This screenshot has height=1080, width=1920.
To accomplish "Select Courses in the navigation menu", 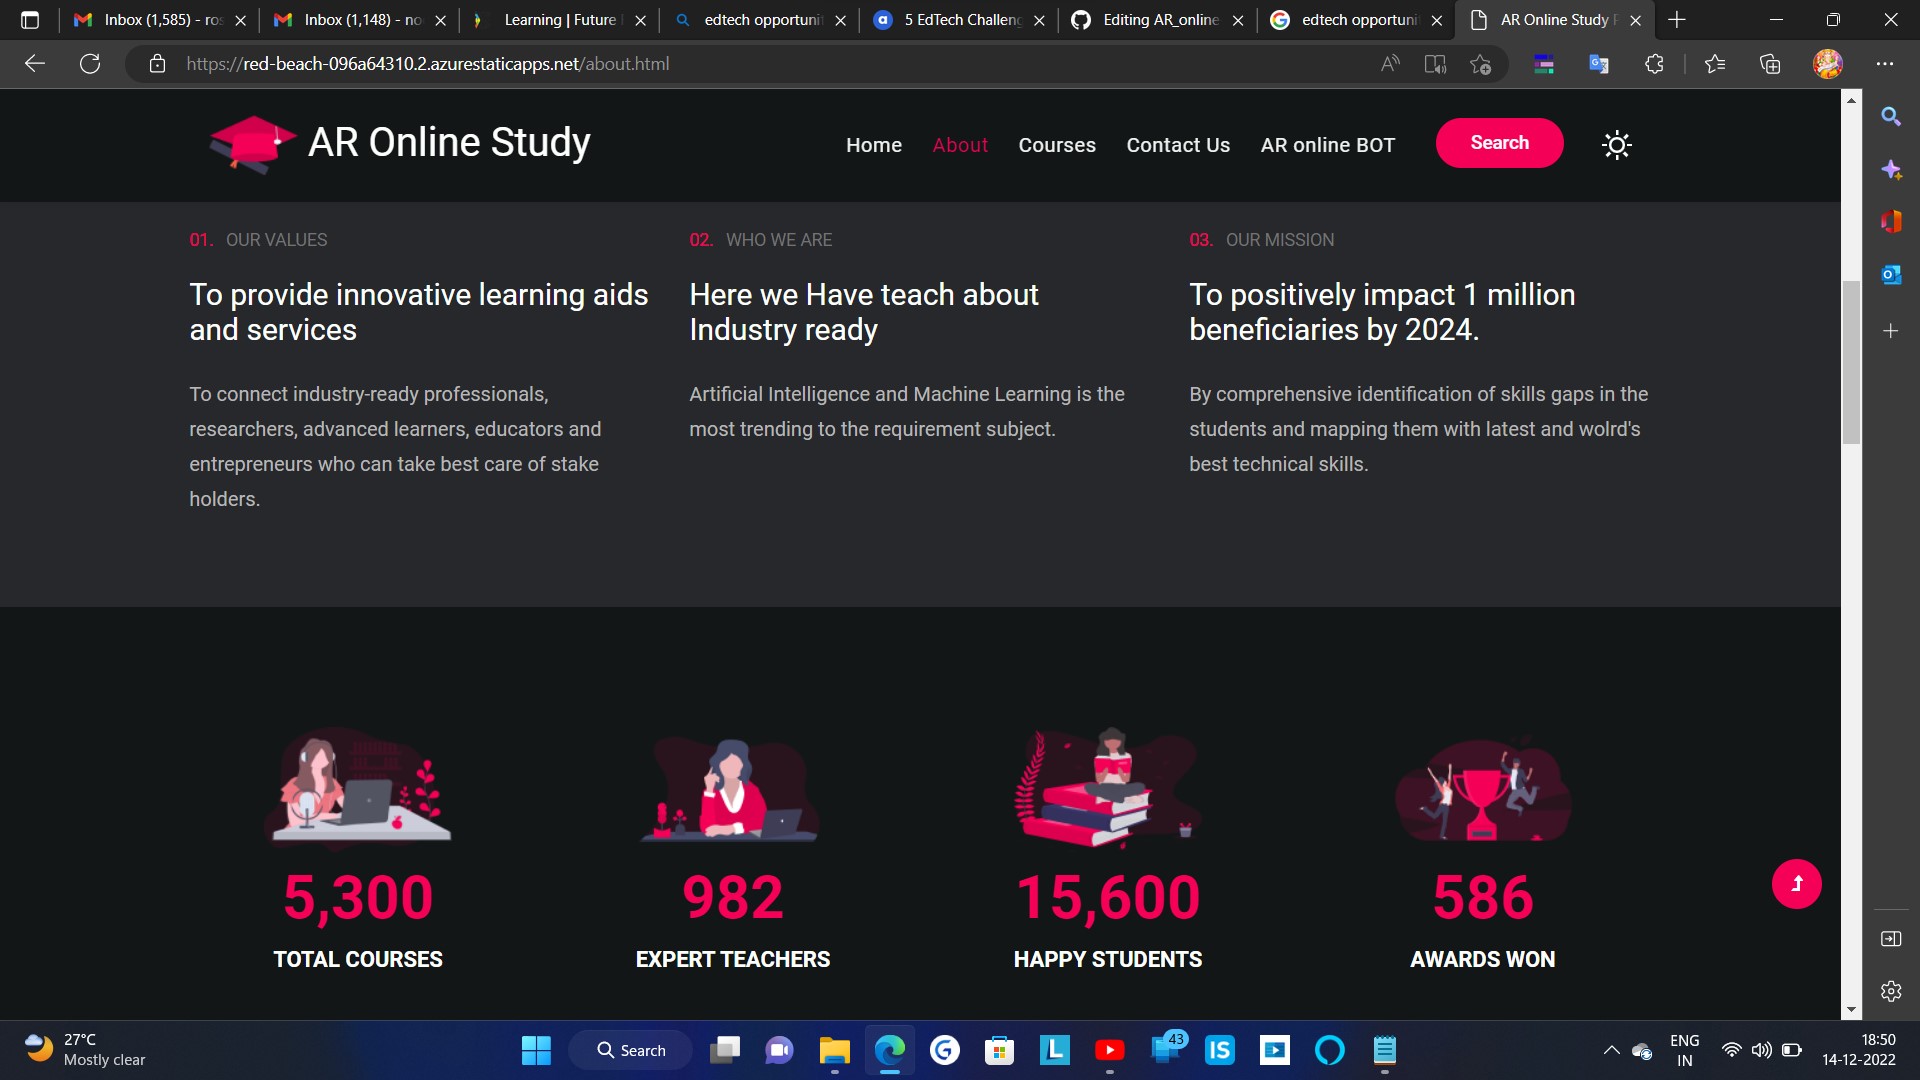I will click(1057, 145).
